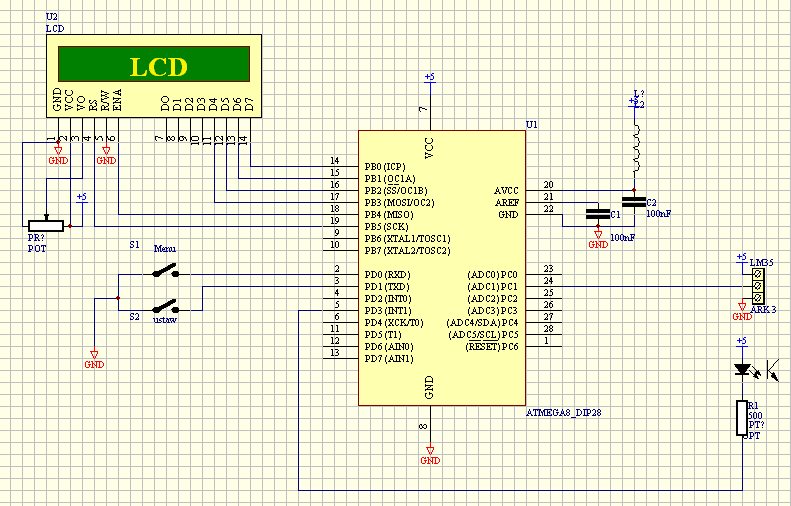Click +5 power symbol beside LM35 connector
The image size is (791, 506).
click(x=742, y=259)
